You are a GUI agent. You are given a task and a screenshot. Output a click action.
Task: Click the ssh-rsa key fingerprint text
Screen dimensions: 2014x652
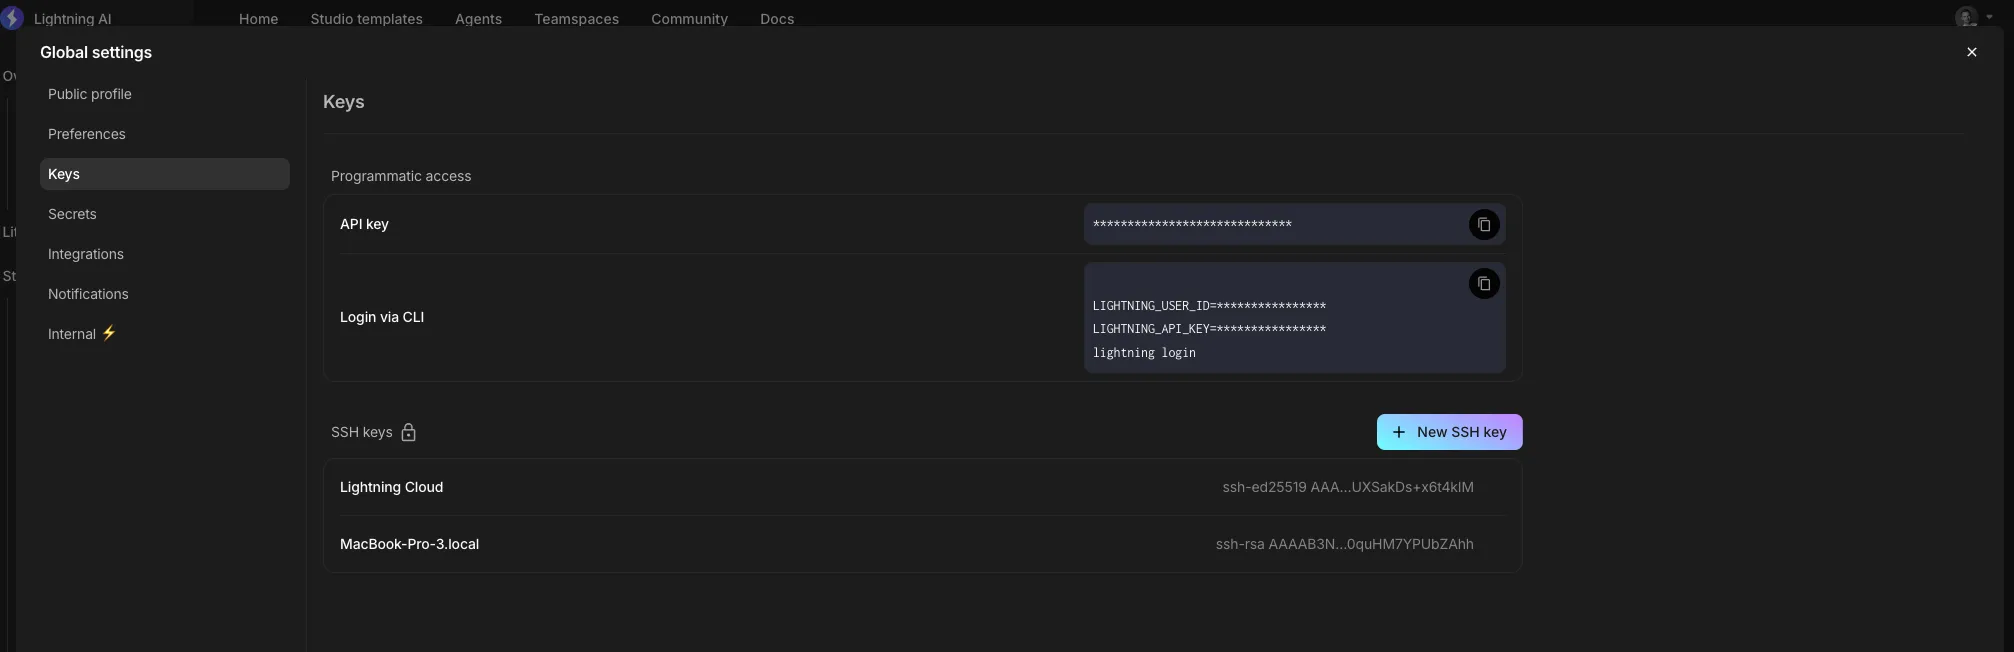(x=1344, y=544)
